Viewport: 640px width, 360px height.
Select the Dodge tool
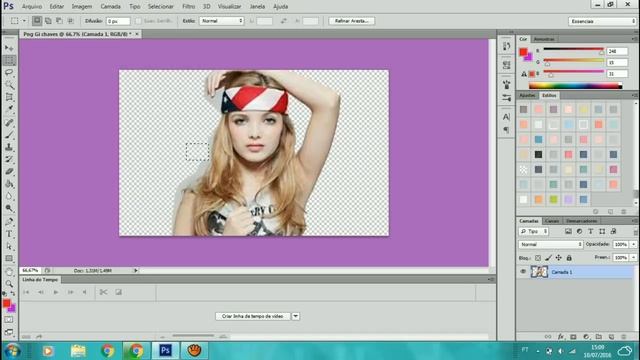click(9, 208)
